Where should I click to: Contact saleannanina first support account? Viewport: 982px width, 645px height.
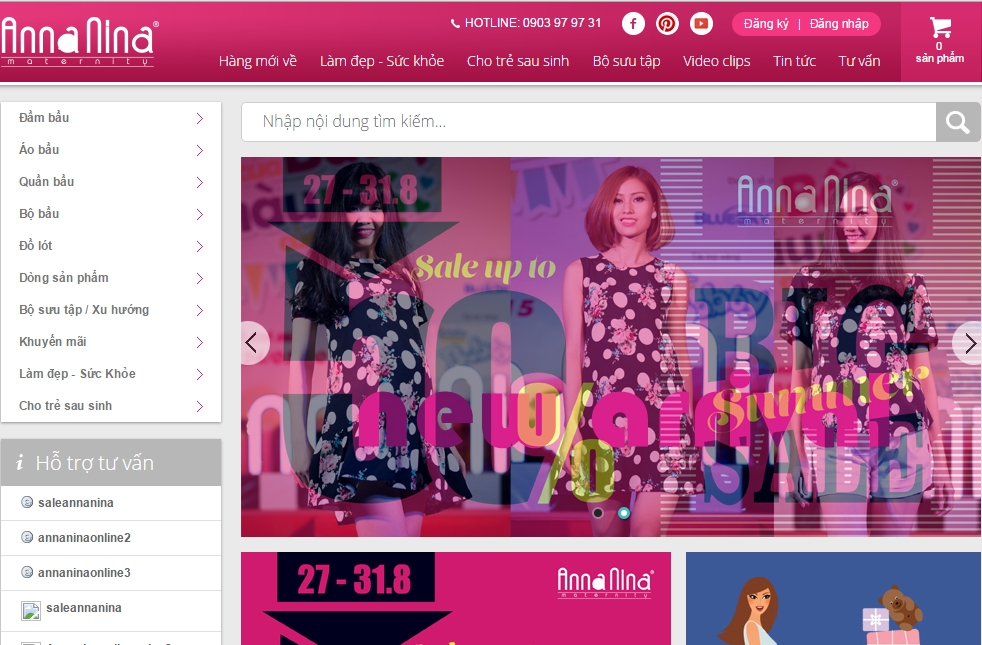[x=76, y=502]
